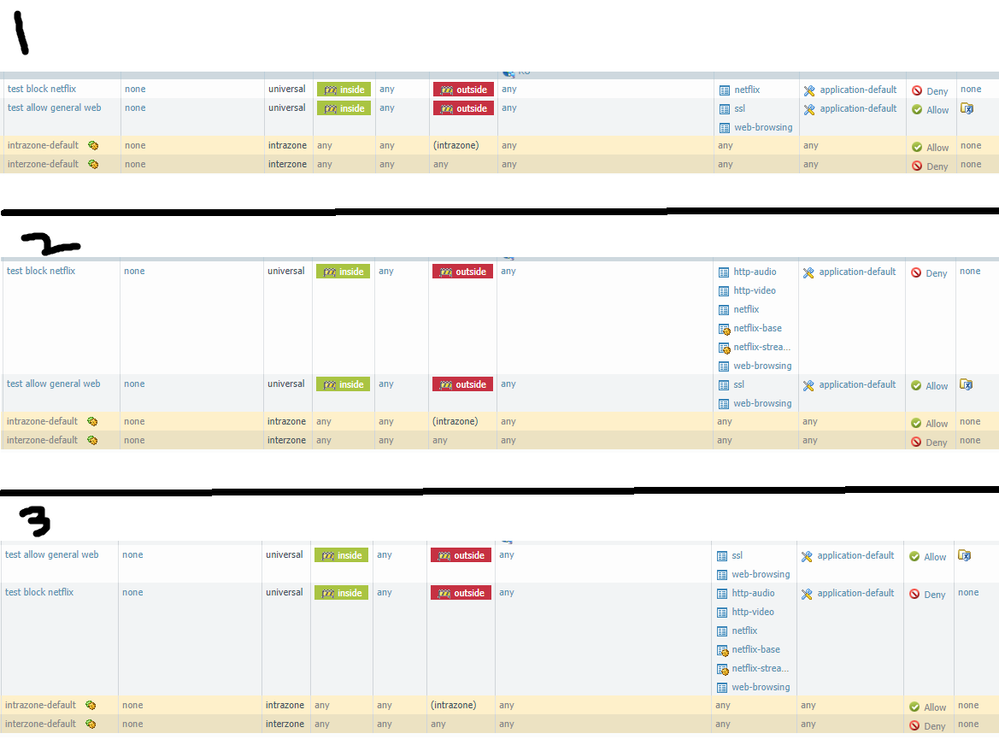Open 'test block netflix' rule in screenshot 2
This screenshot has width=999, height=738.
coord(41,271)
